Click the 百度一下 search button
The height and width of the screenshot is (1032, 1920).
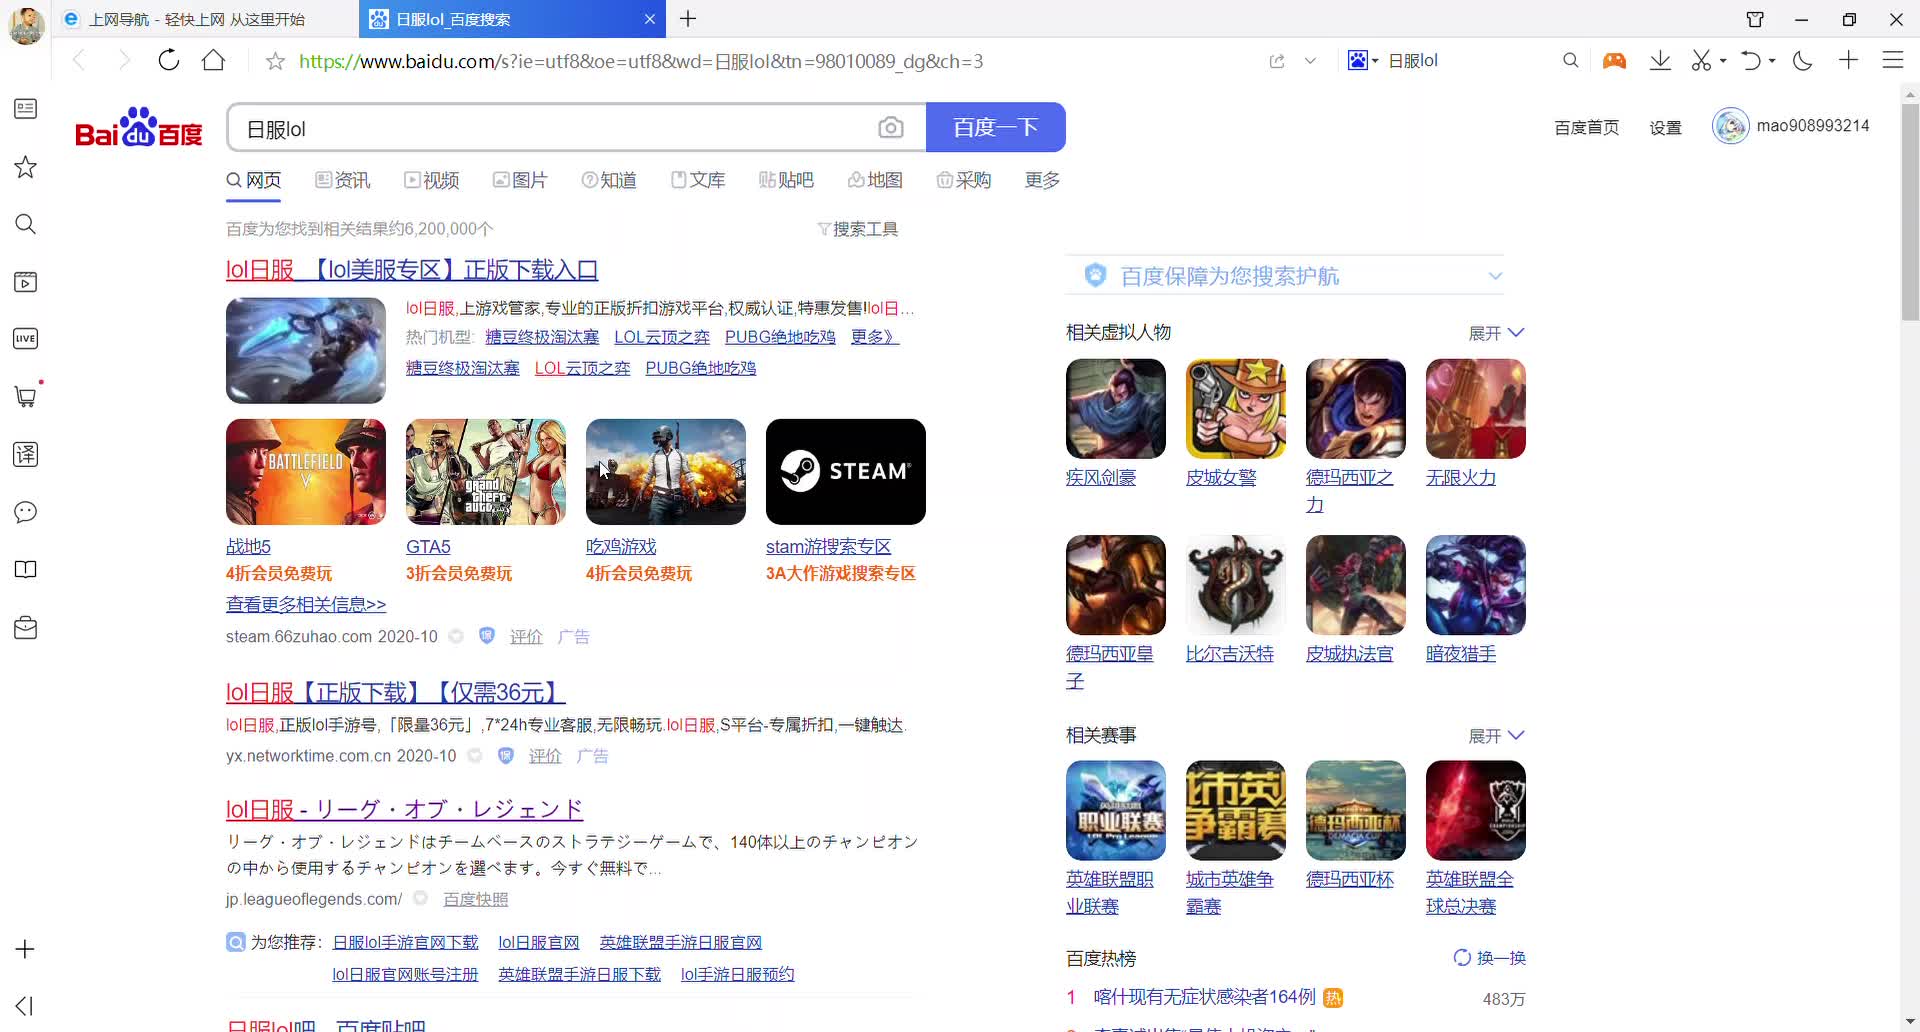(x=995, y=127)
